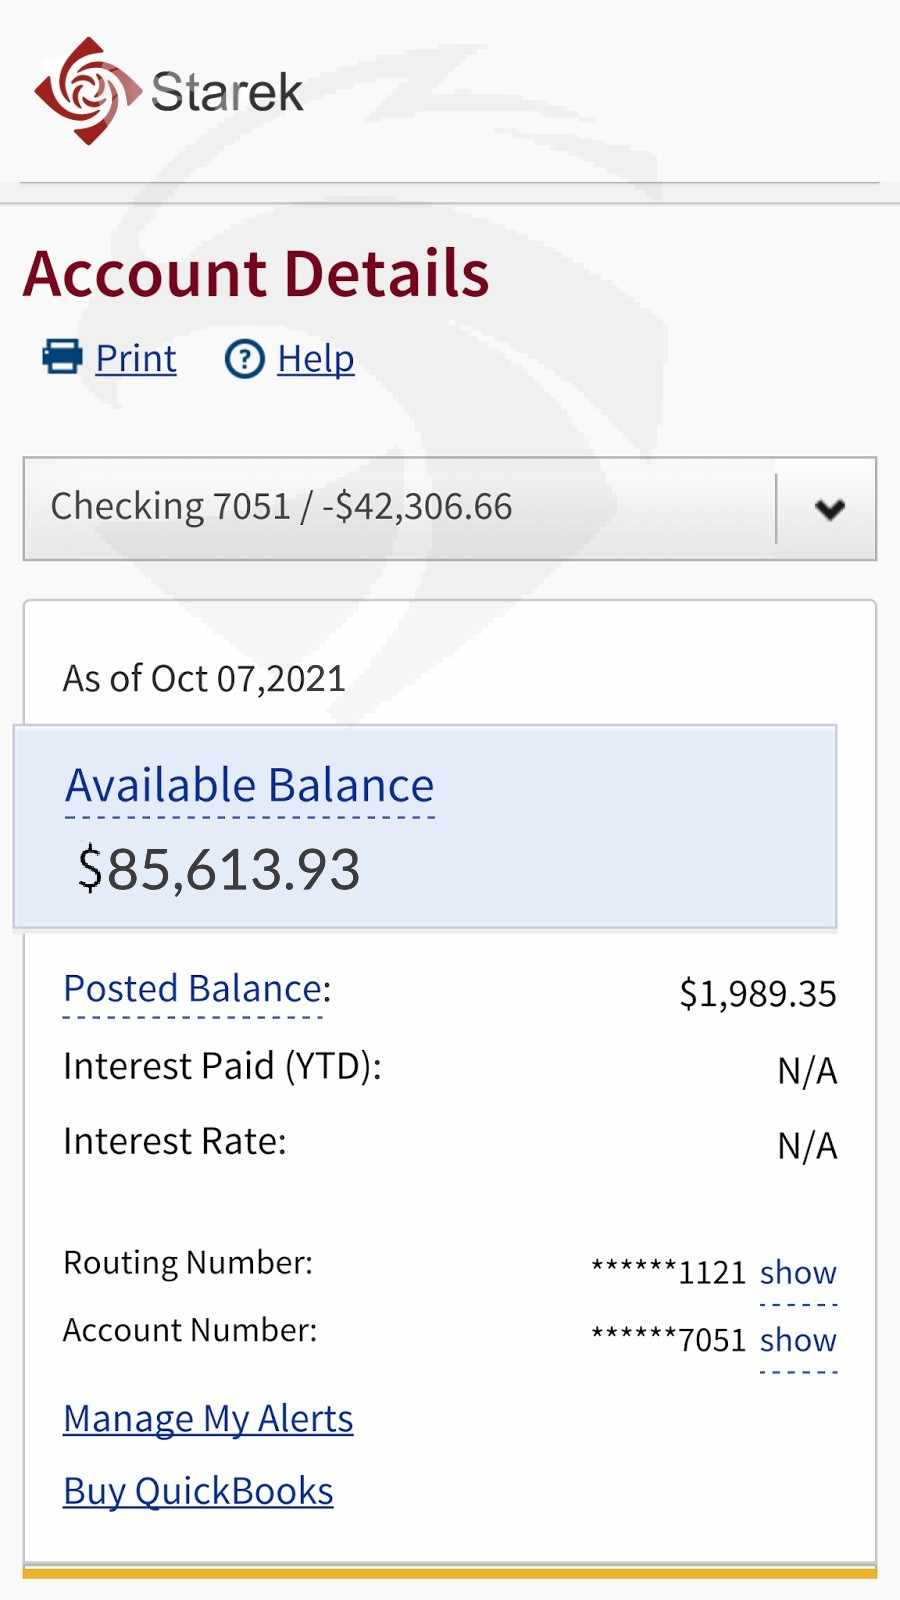
Task: Click the $1,989.35 posted balance value
Action: pos(757,994)
